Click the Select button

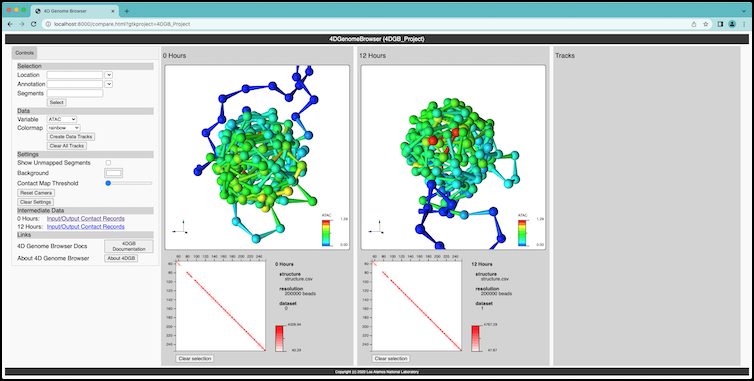(56, 102)
